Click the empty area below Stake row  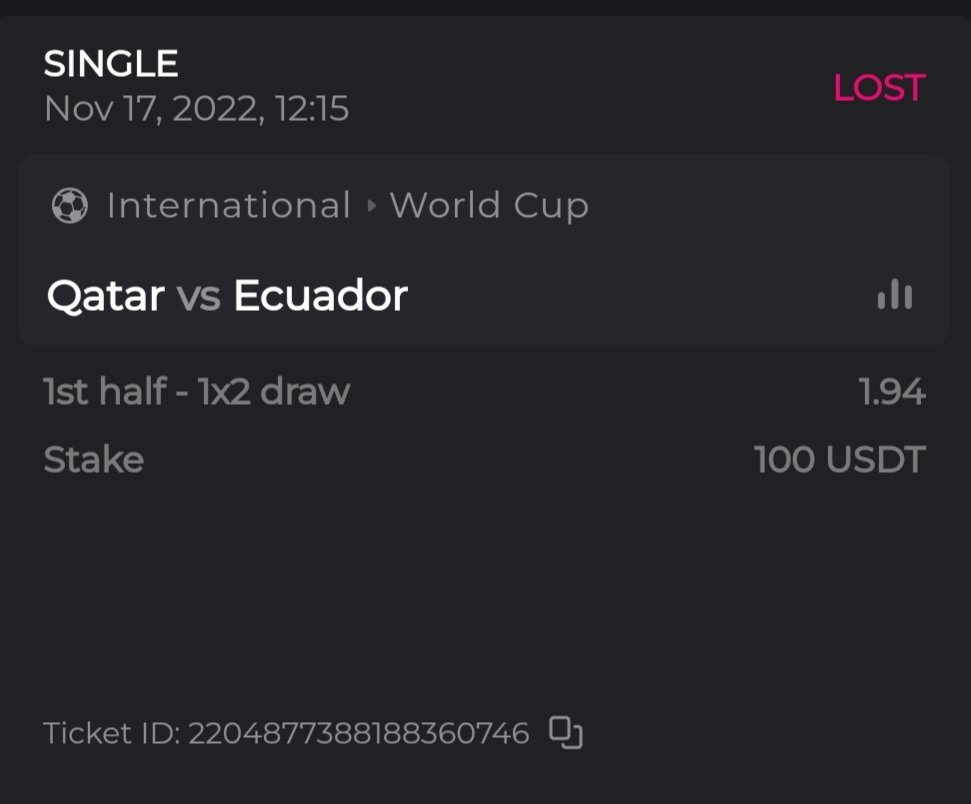coord(485,590)
